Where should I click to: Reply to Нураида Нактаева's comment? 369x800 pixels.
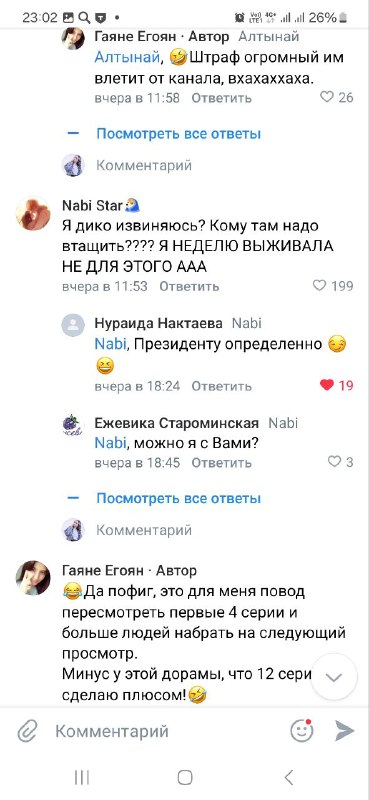pyautogui.click(x=222, y=387)
